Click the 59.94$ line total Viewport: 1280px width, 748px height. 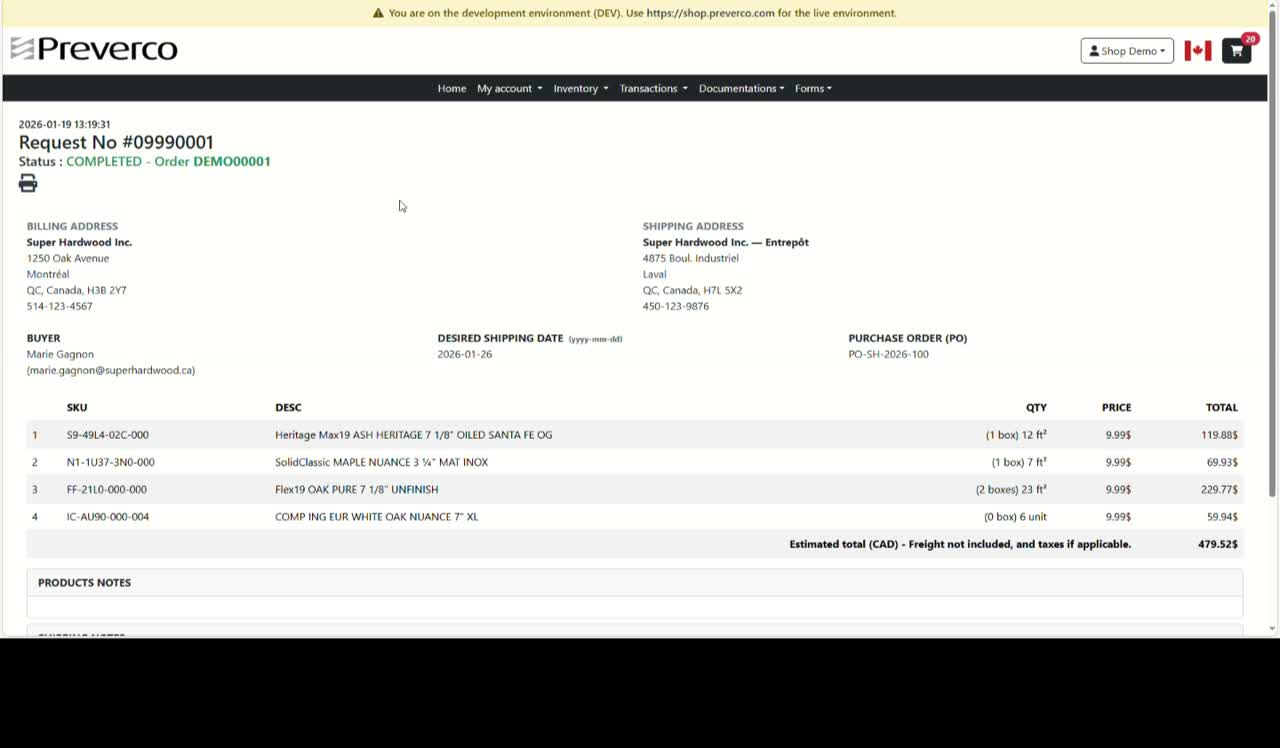pos(1222,517)
